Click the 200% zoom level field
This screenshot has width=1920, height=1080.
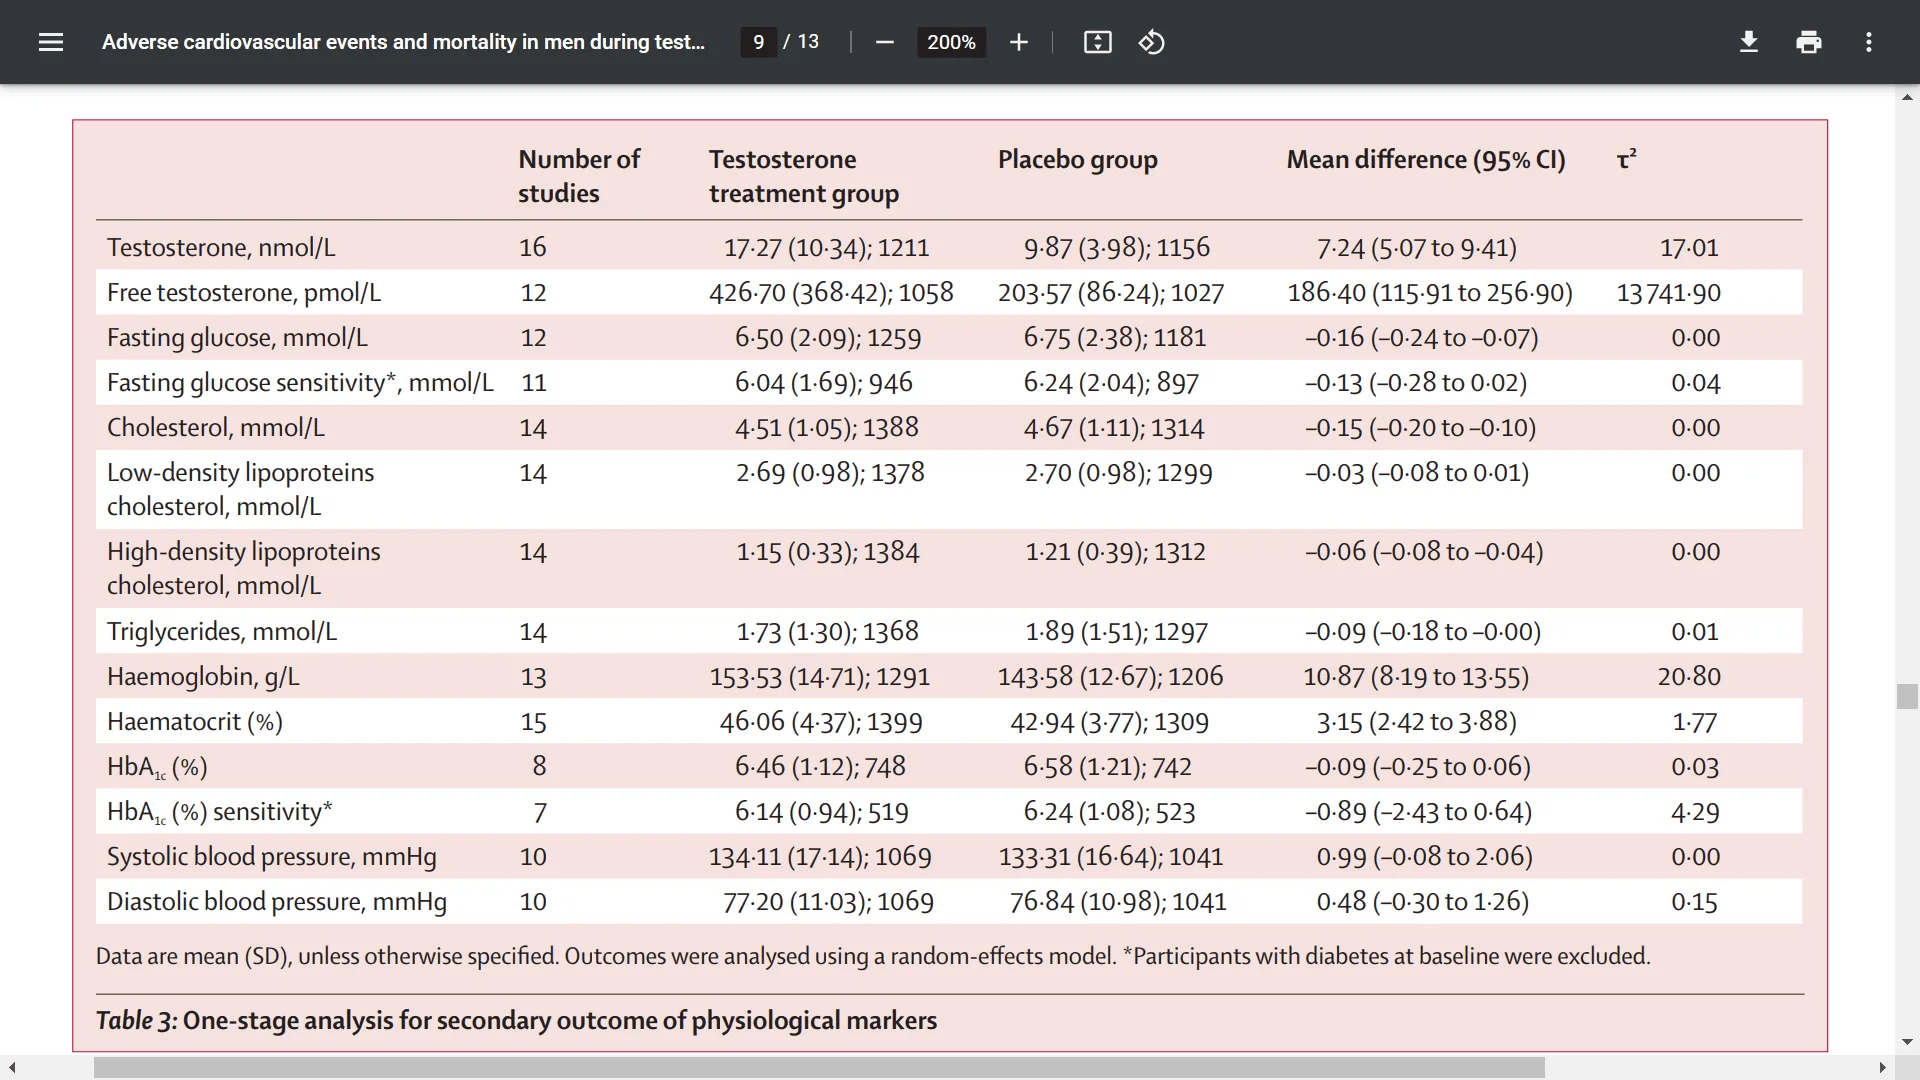(951, 42)
